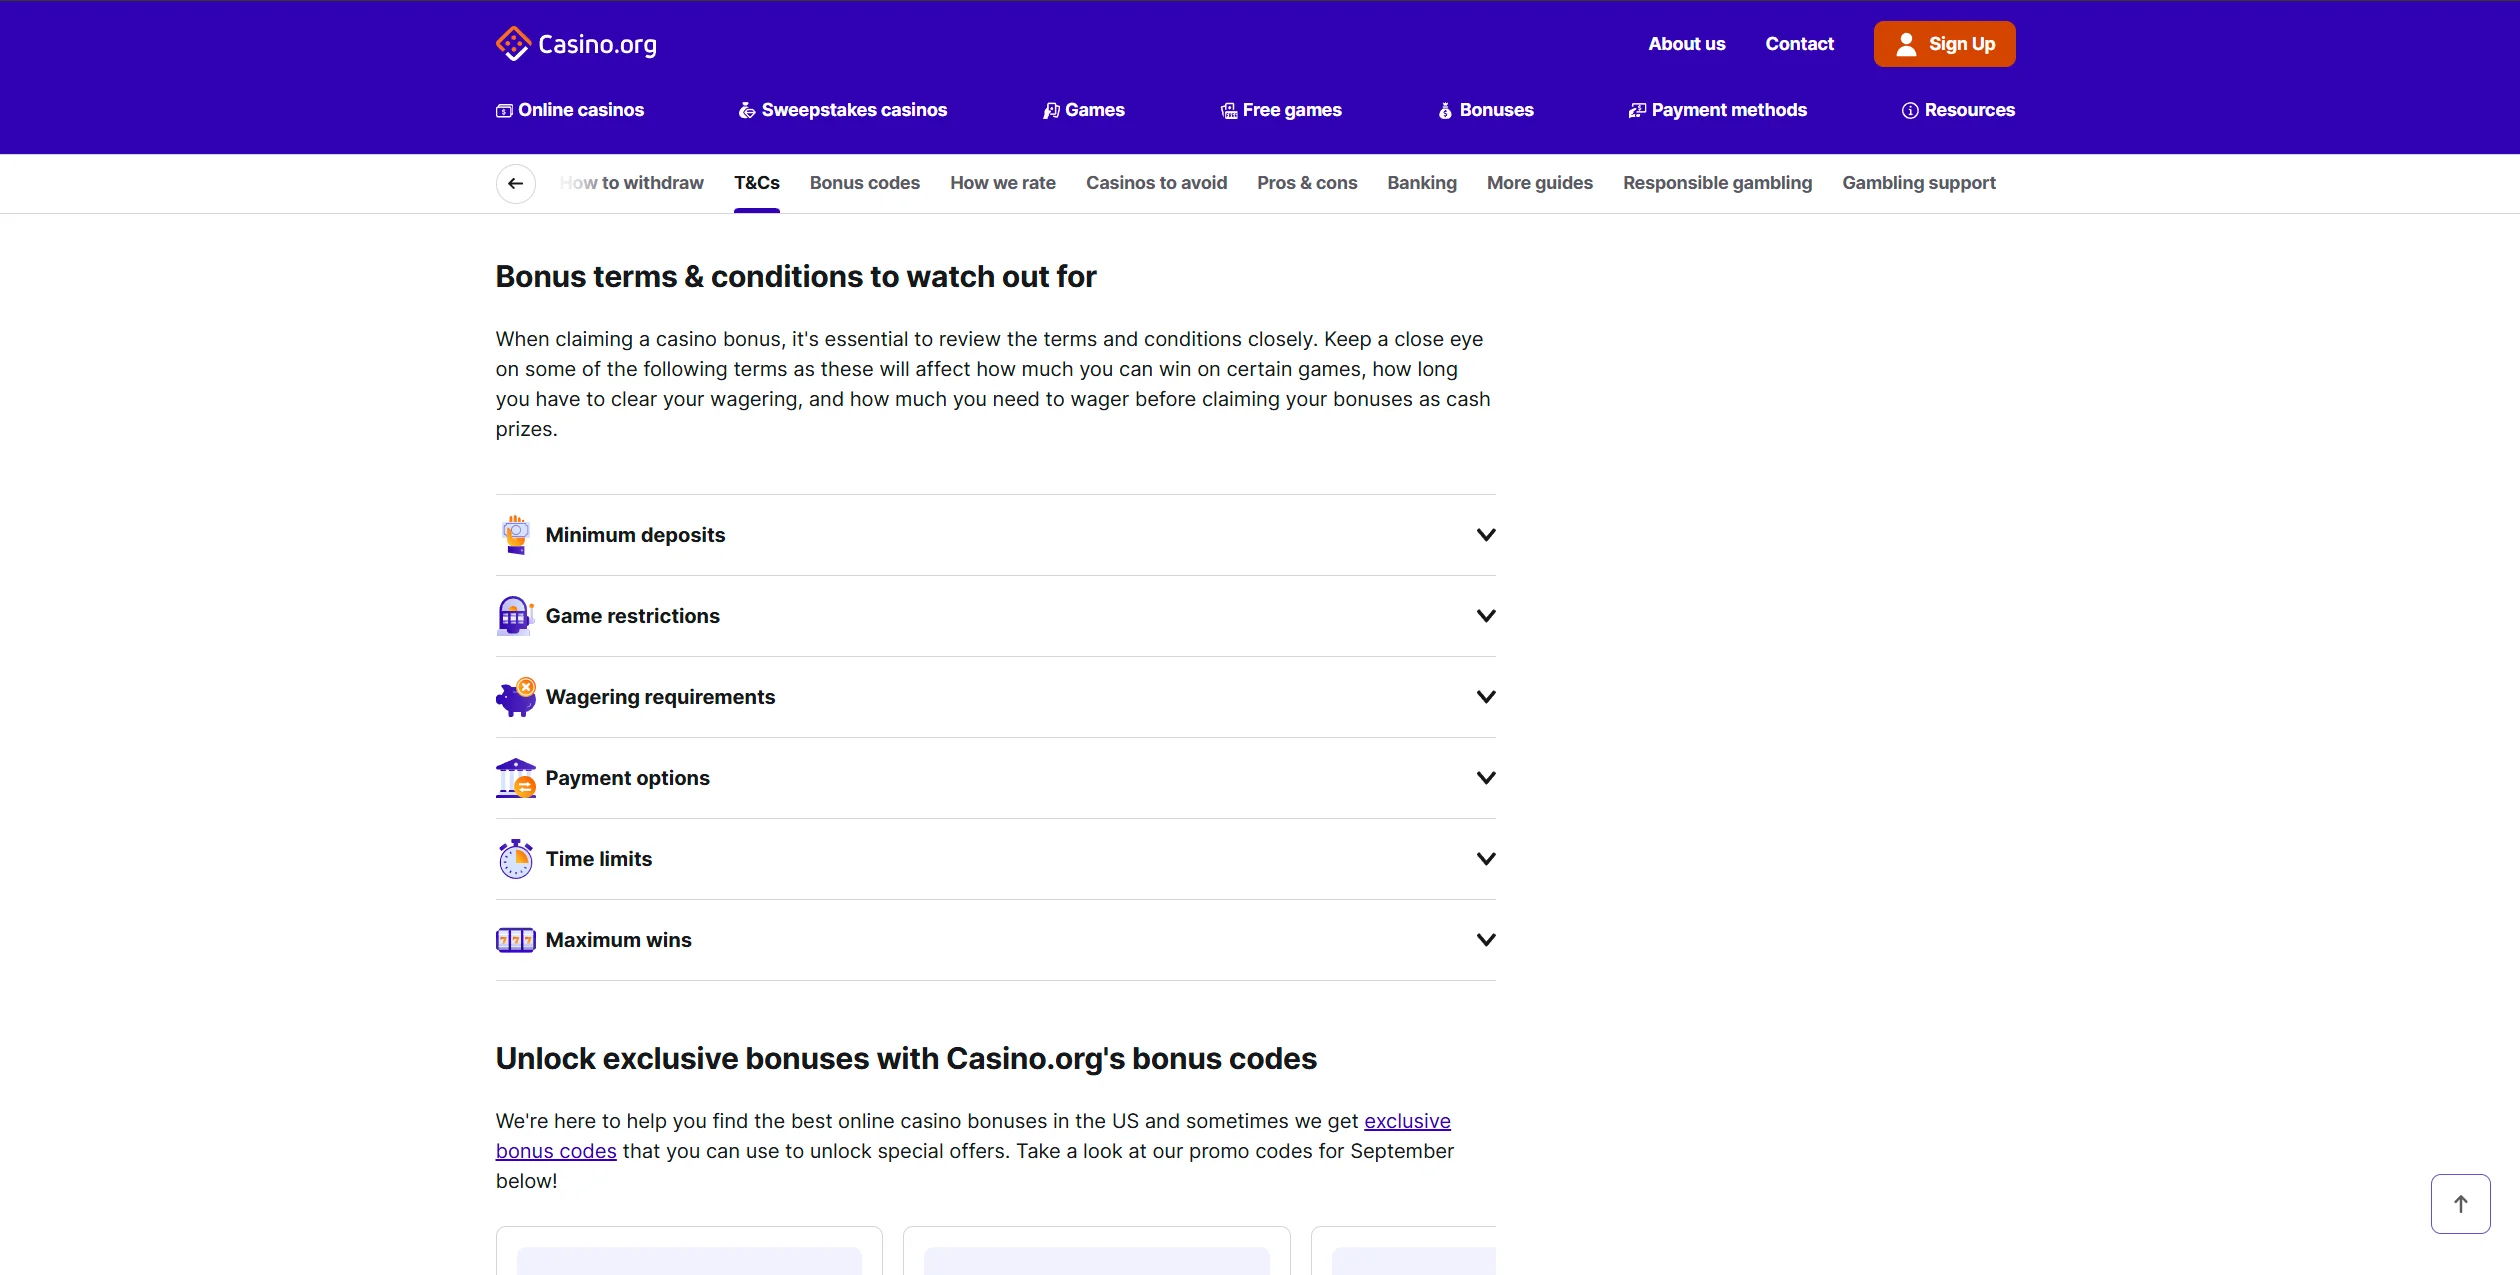Click the Time limits stopwatch icon
This screenshot has height=1275, width=2520.
[516, 859]
